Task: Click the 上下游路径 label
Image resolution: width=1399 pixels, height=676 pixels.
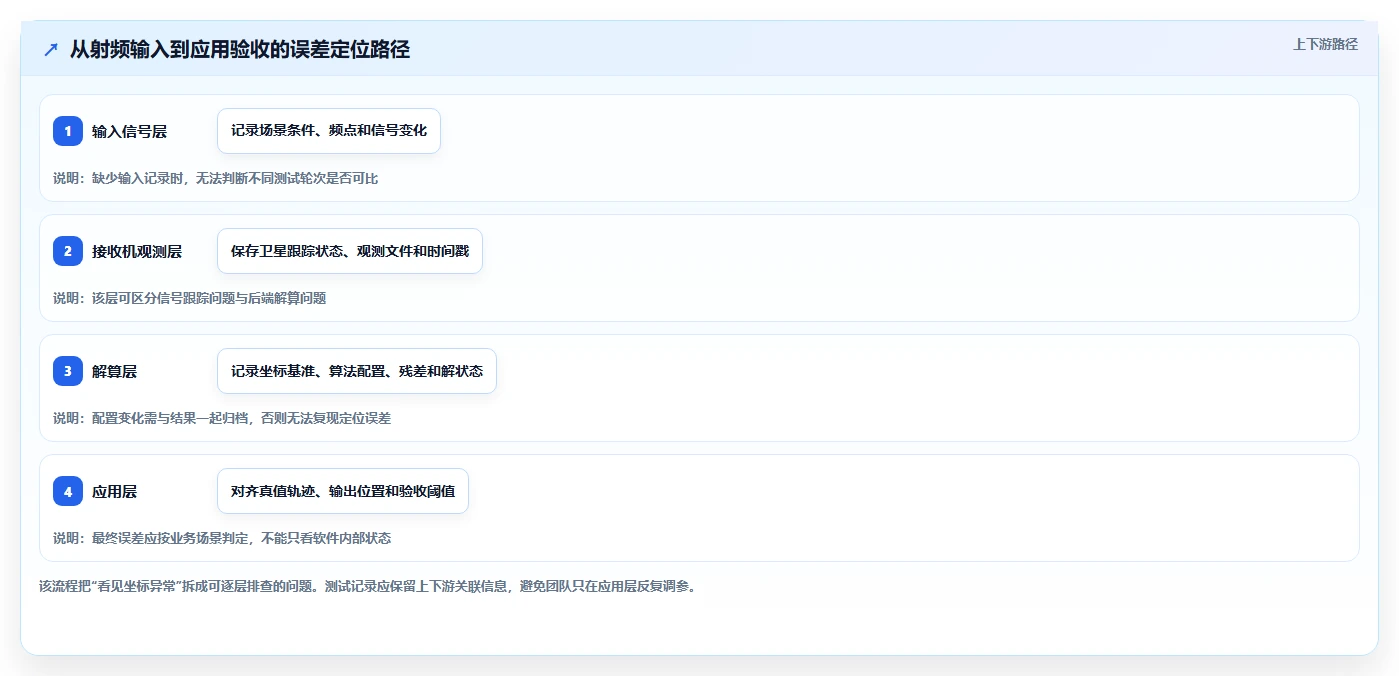Action: pos(1325,44)
